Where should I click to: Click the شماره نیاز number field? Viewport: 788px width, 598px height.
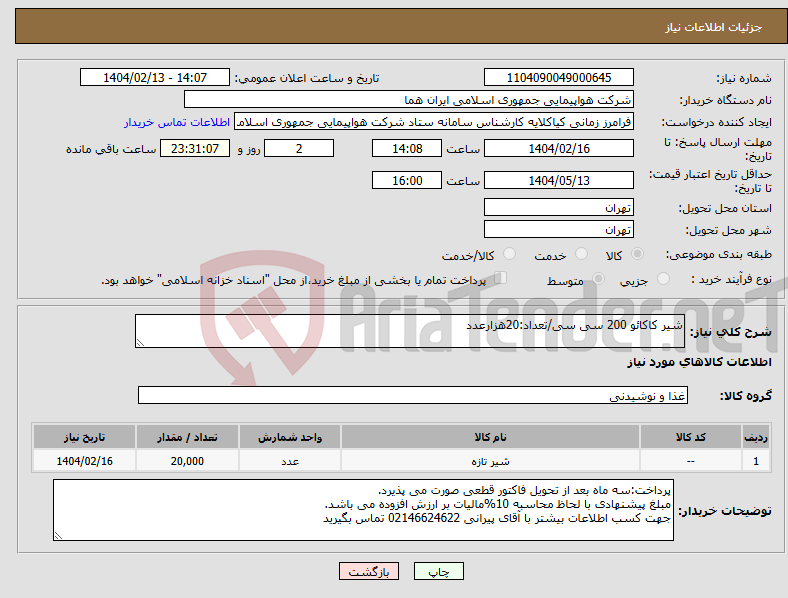pos(558,77)
